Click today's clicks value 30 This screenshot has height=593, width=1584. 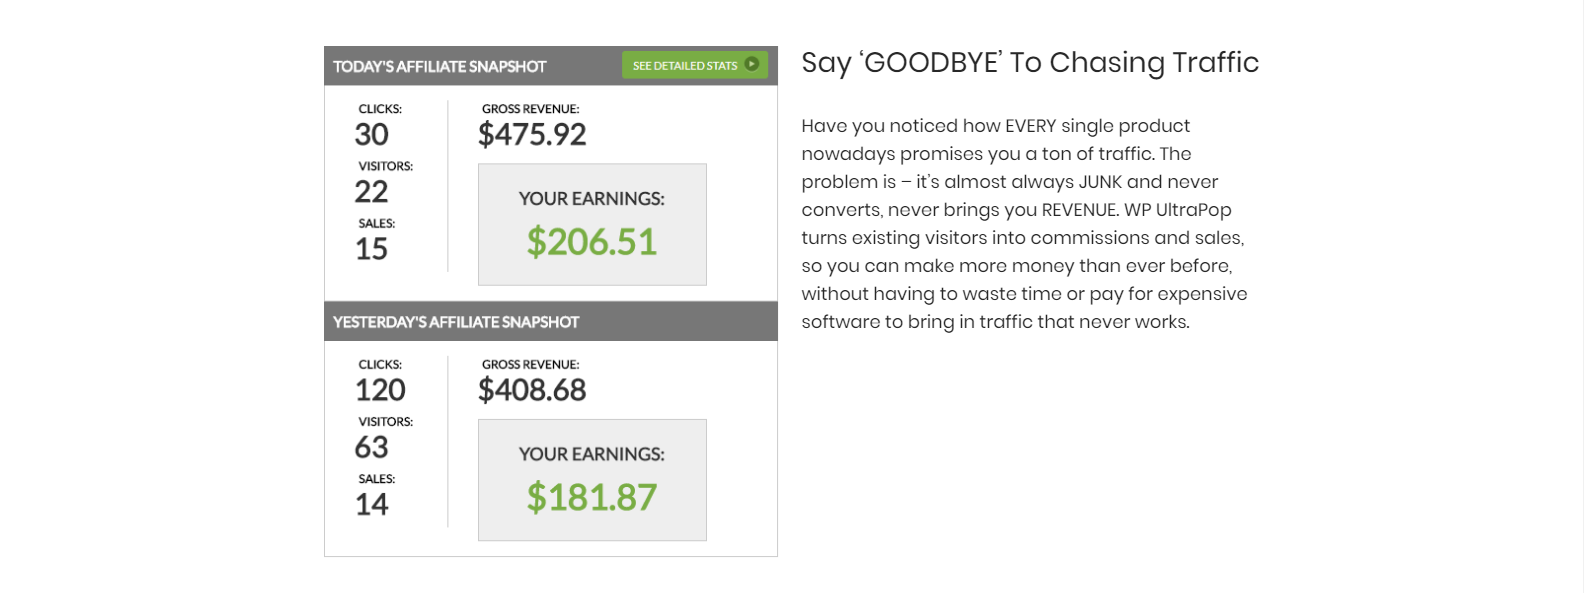[372, 134]
